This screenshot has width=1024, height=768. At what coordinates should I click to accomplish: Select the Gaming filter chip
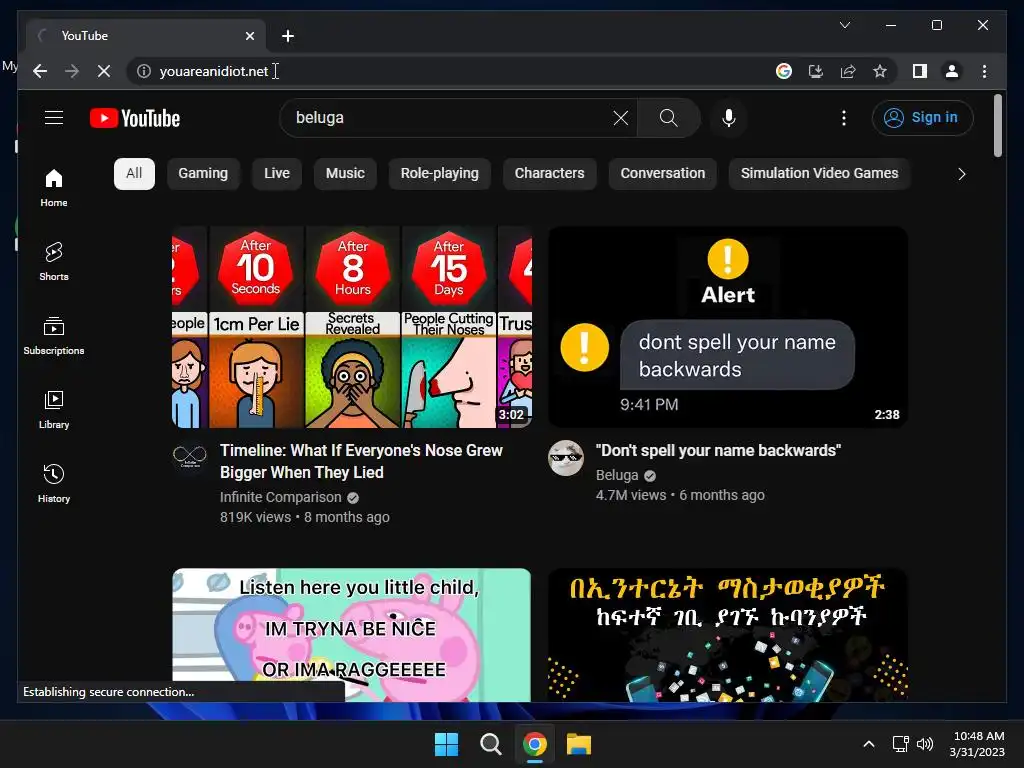coord(203,174)
